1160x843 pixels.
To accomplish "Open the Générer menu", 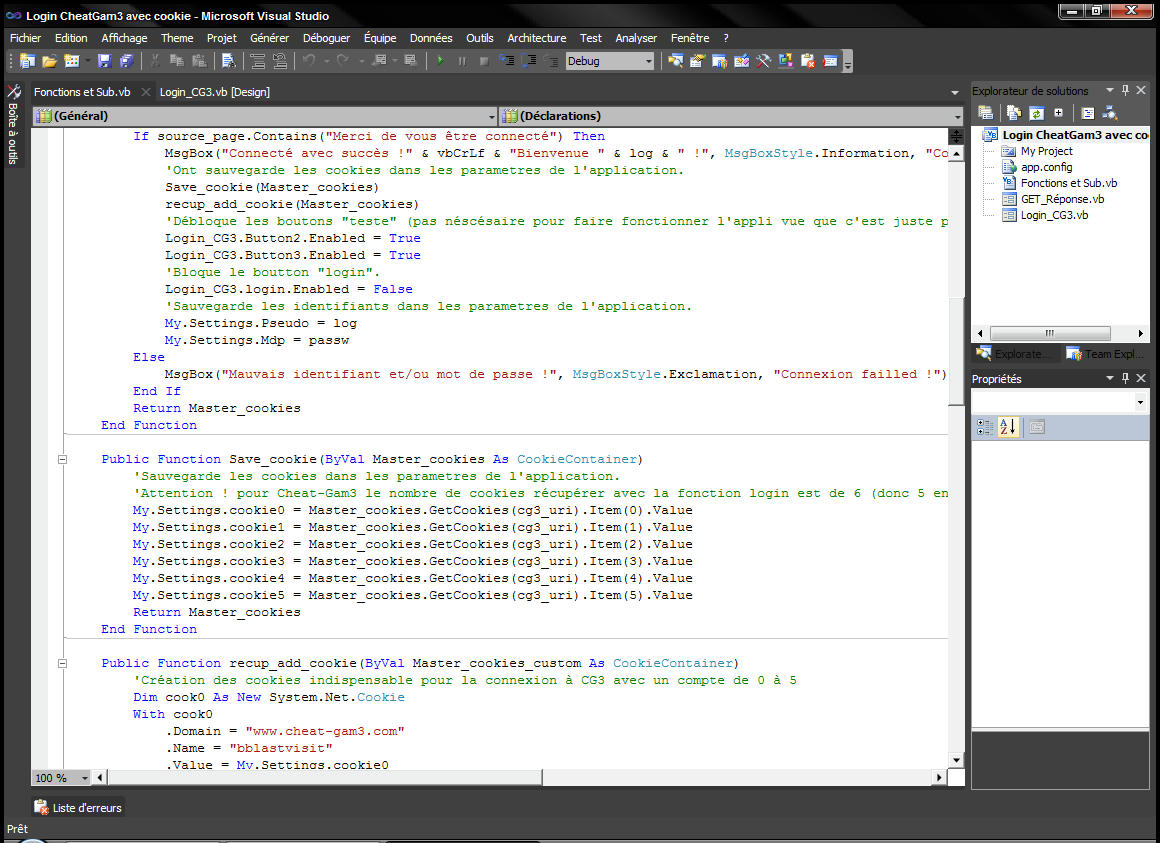I will (x=269, y=38).
